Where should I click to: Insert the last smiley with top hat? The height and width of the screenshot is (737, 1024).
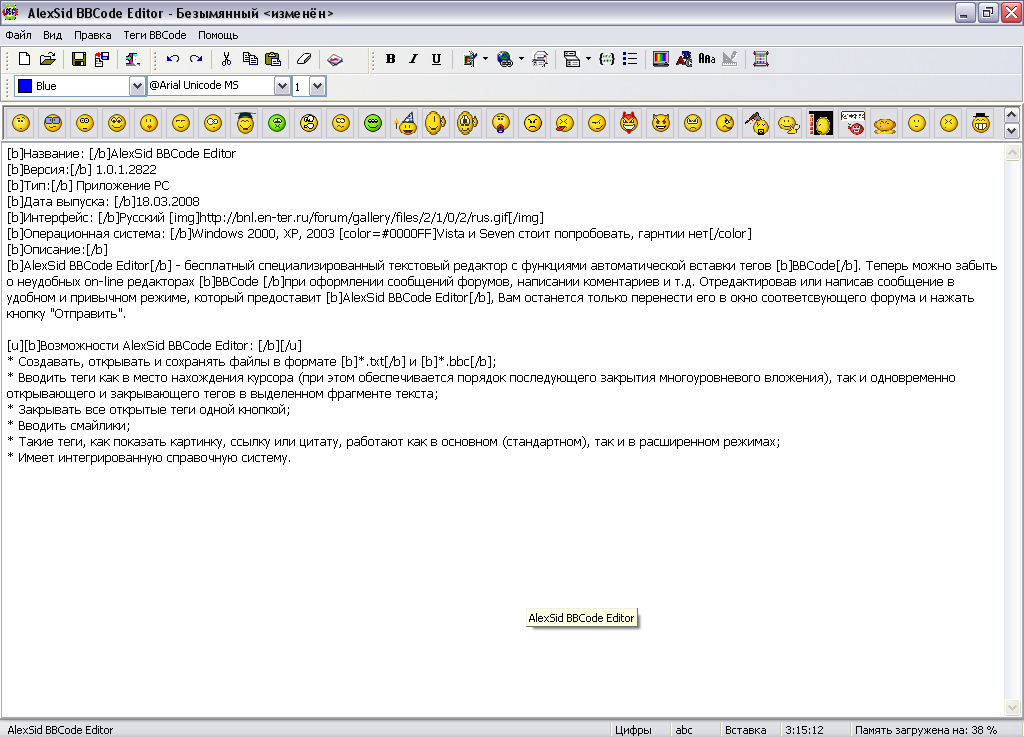click(x=981, y=123)
